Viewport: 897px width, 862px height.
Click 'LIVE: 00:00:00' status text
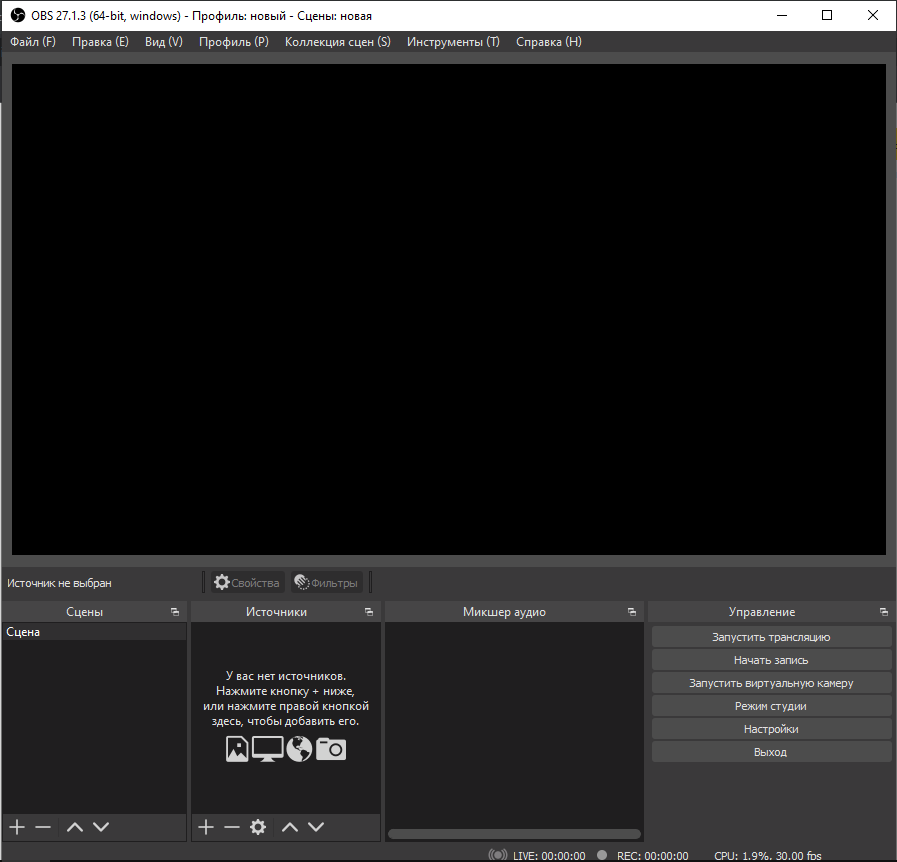pyautogui.click(x=549, y=856)
